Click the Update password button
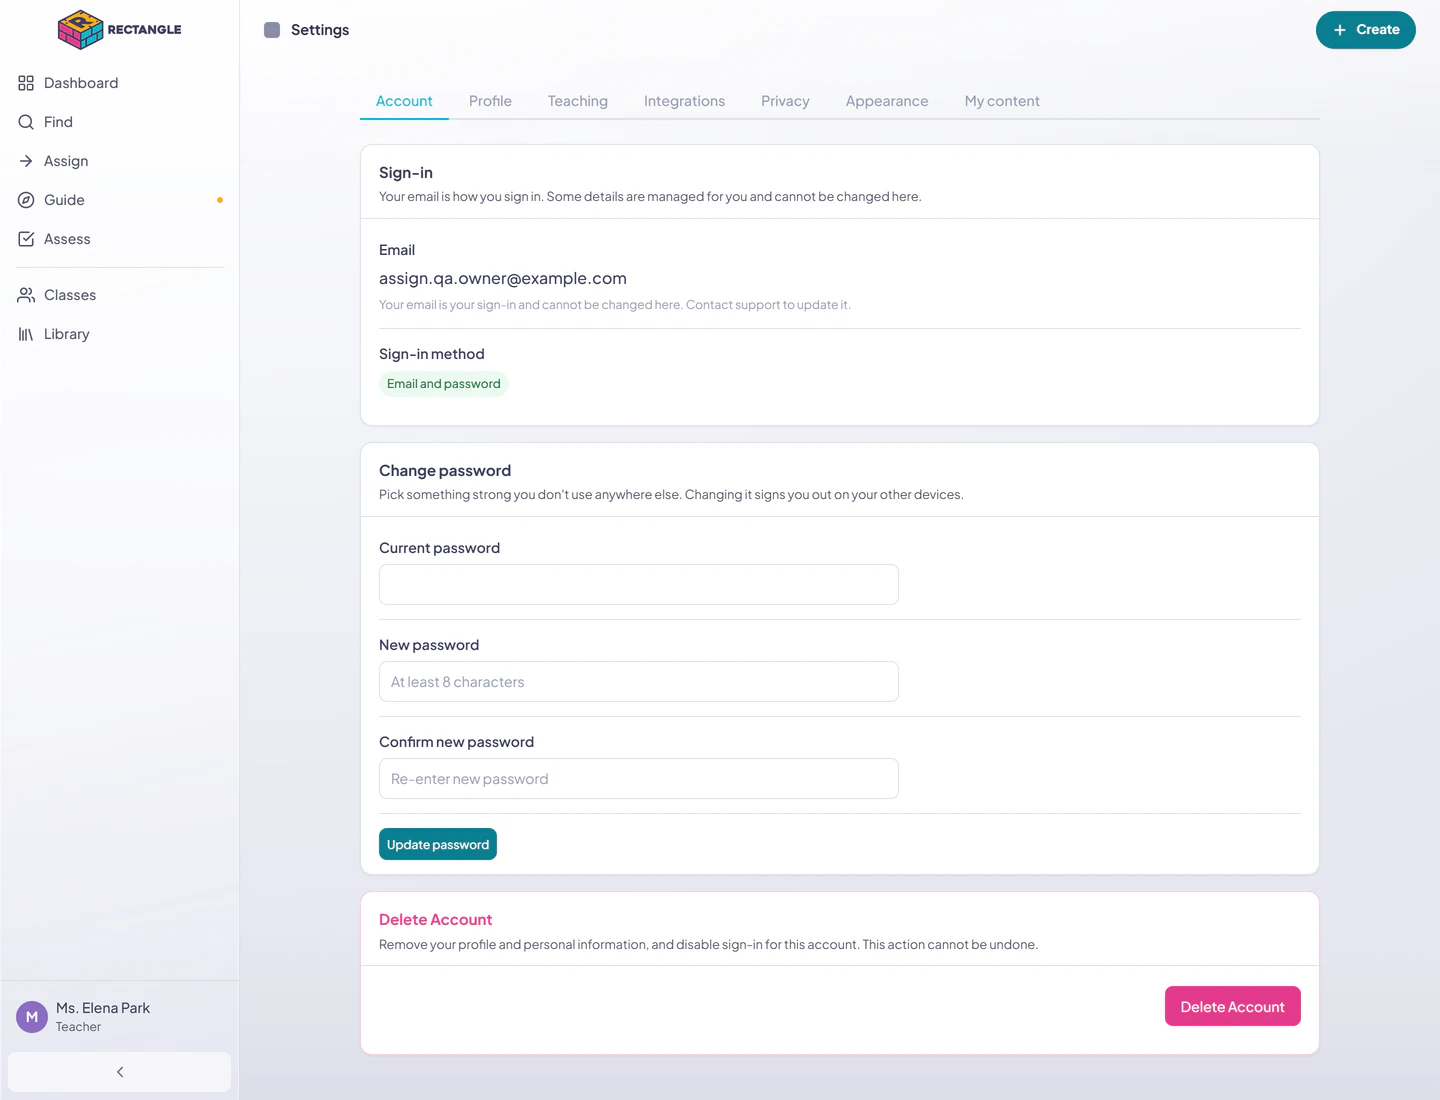 (438, 844)
